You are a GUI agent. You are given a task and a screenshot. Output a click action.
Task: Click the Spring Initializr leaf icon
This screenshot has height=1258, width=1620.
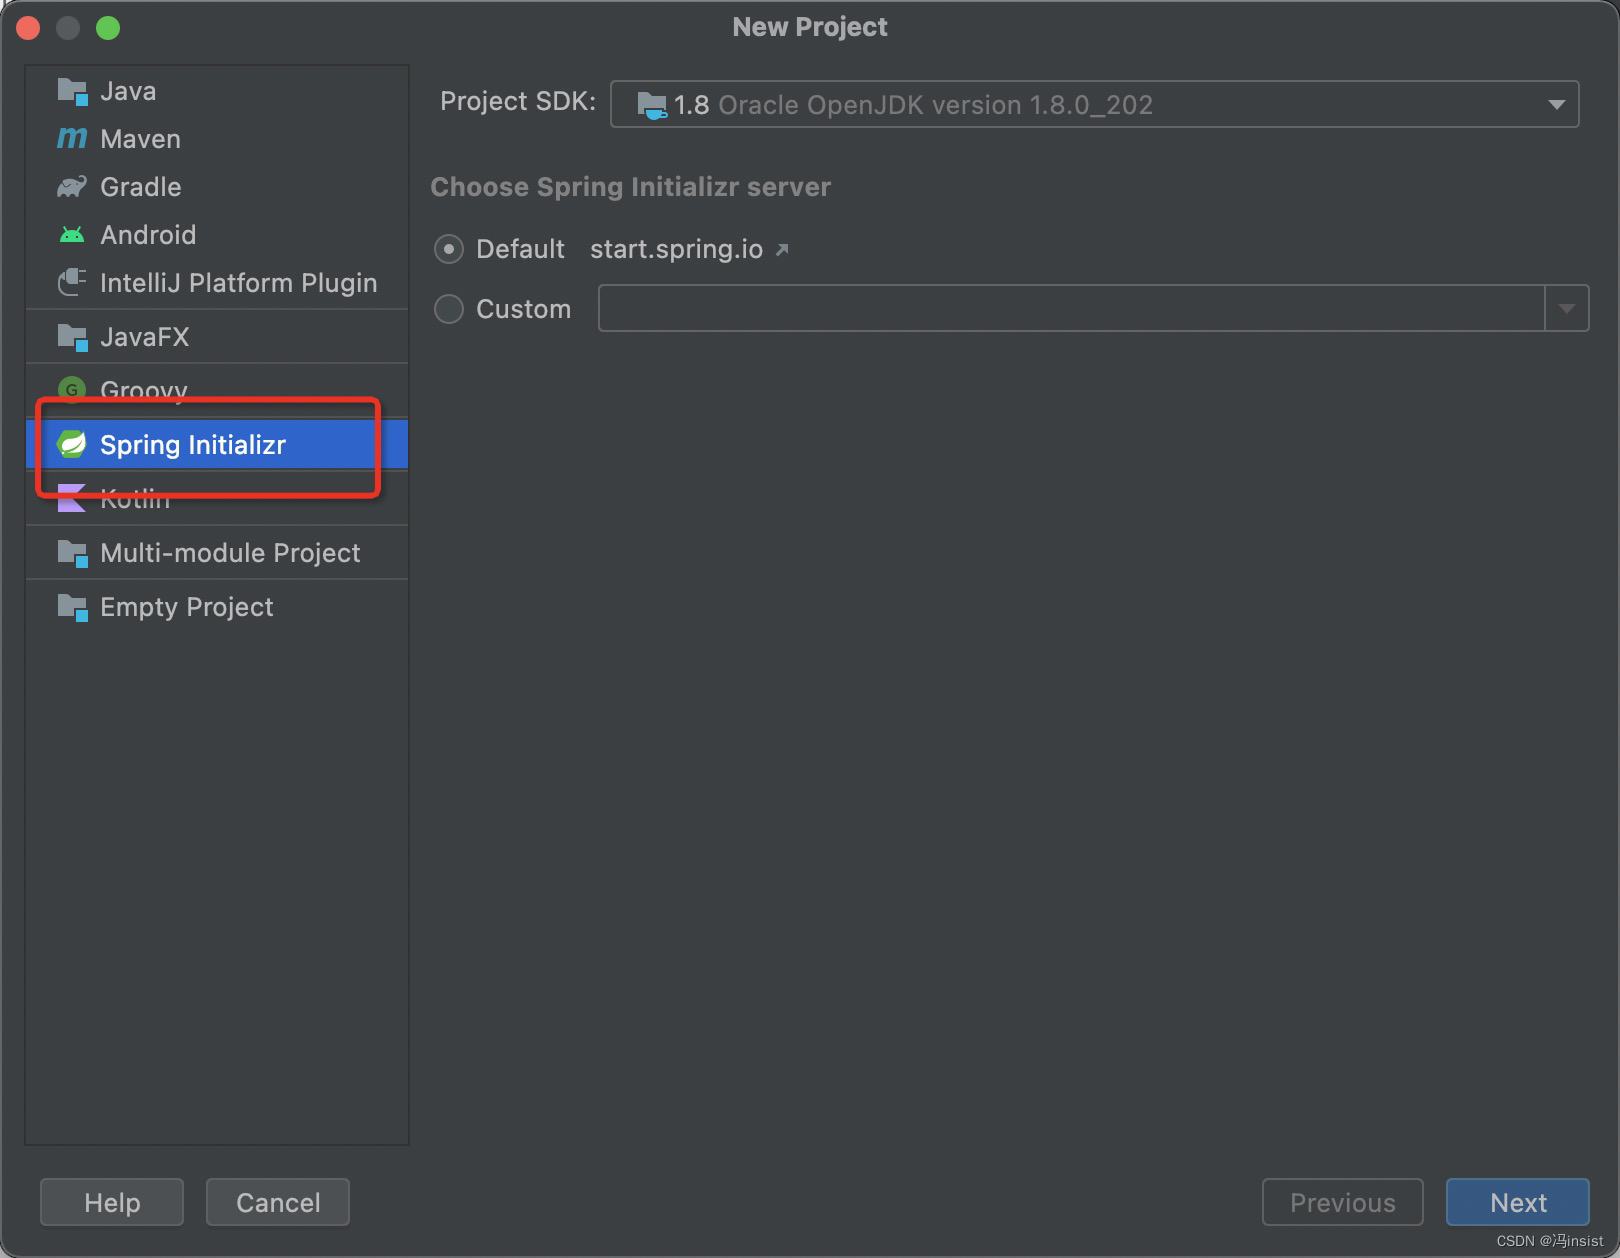[x=72, y=445]
